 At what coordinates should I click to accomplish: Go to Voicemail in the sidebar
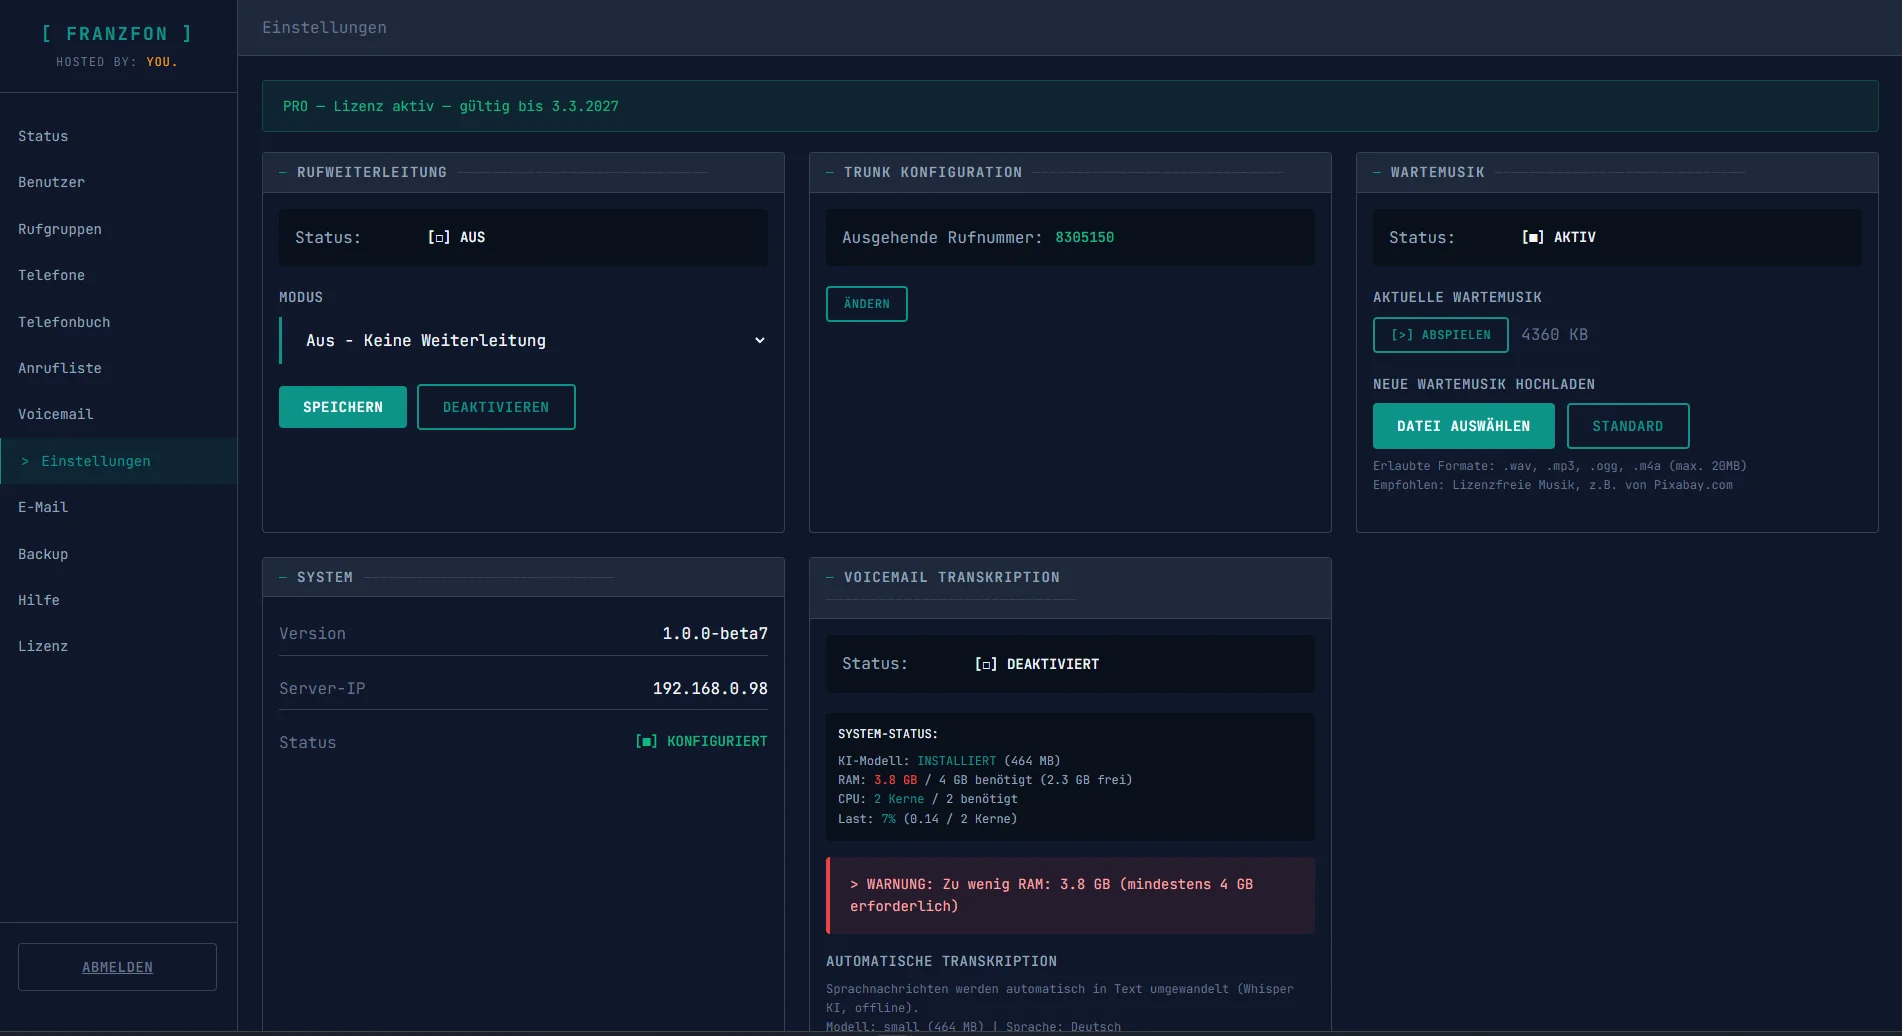click(x=55, y=415)
